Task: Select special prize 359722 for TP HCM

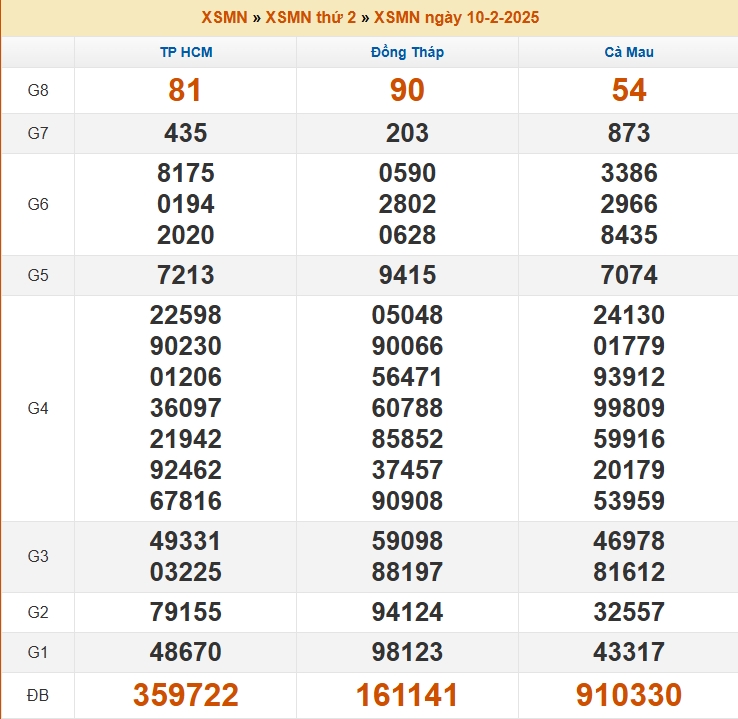Action: point(185,695)
